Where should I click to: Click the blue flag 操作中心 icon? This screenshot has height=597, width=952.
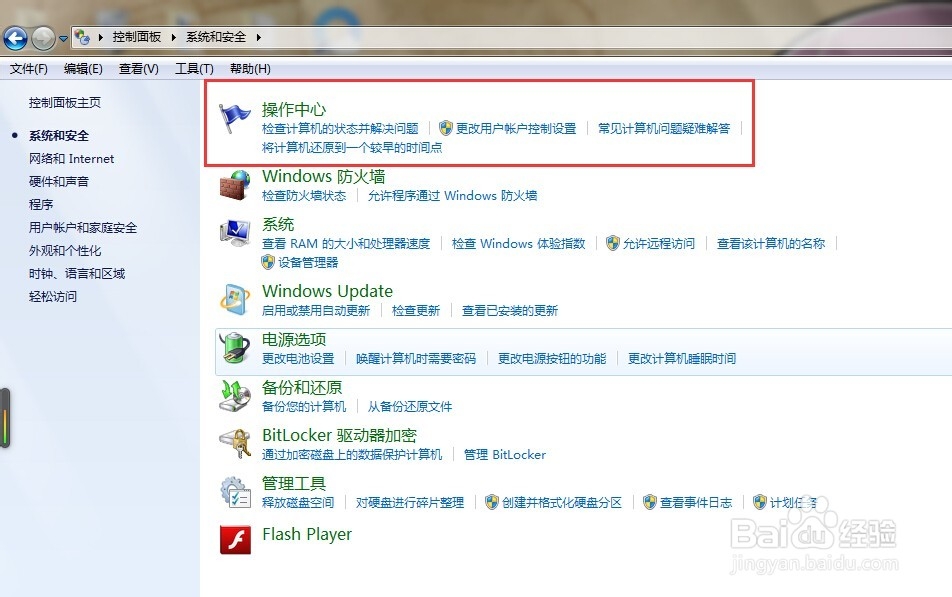pyautogui.click(x=234, y=118)
